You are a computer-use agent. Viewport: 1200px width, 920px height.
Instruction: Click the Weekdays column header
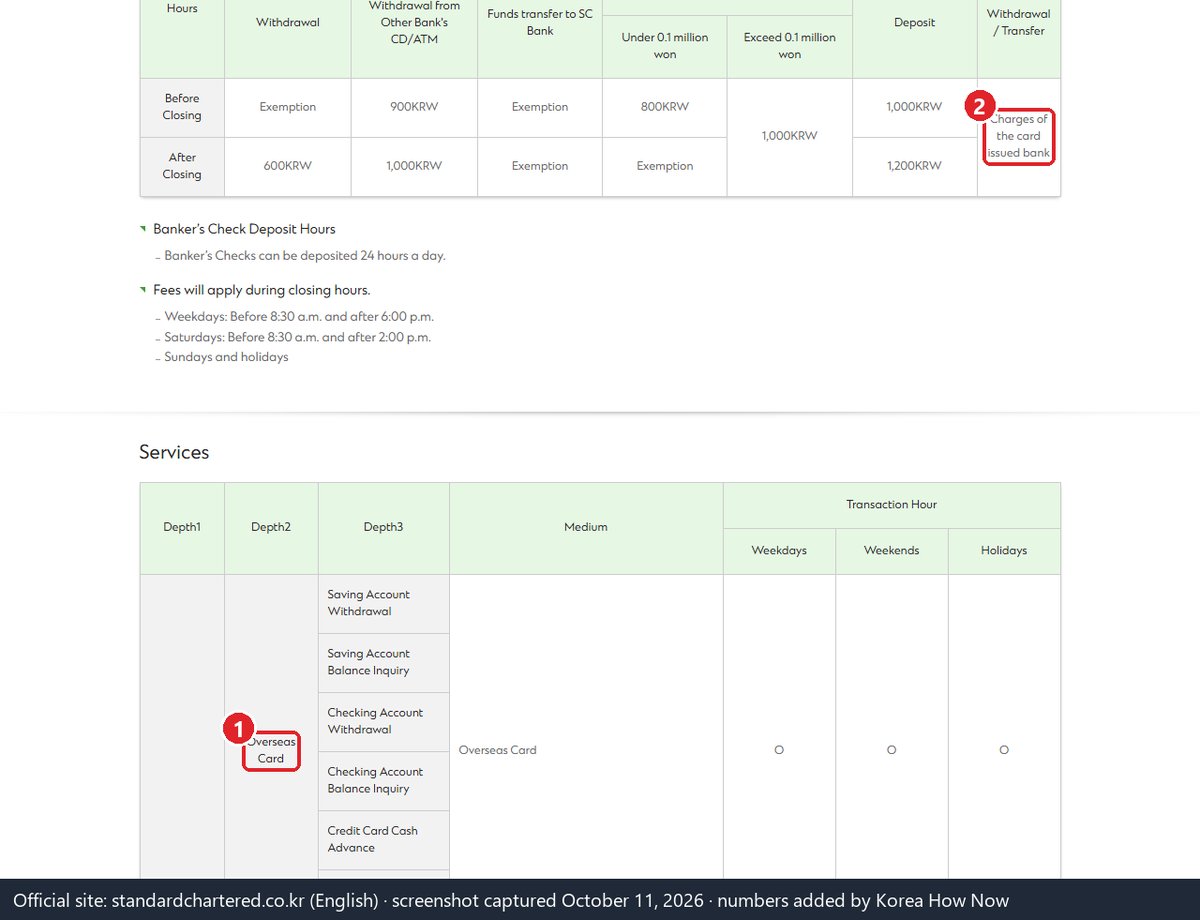point(779,551)
